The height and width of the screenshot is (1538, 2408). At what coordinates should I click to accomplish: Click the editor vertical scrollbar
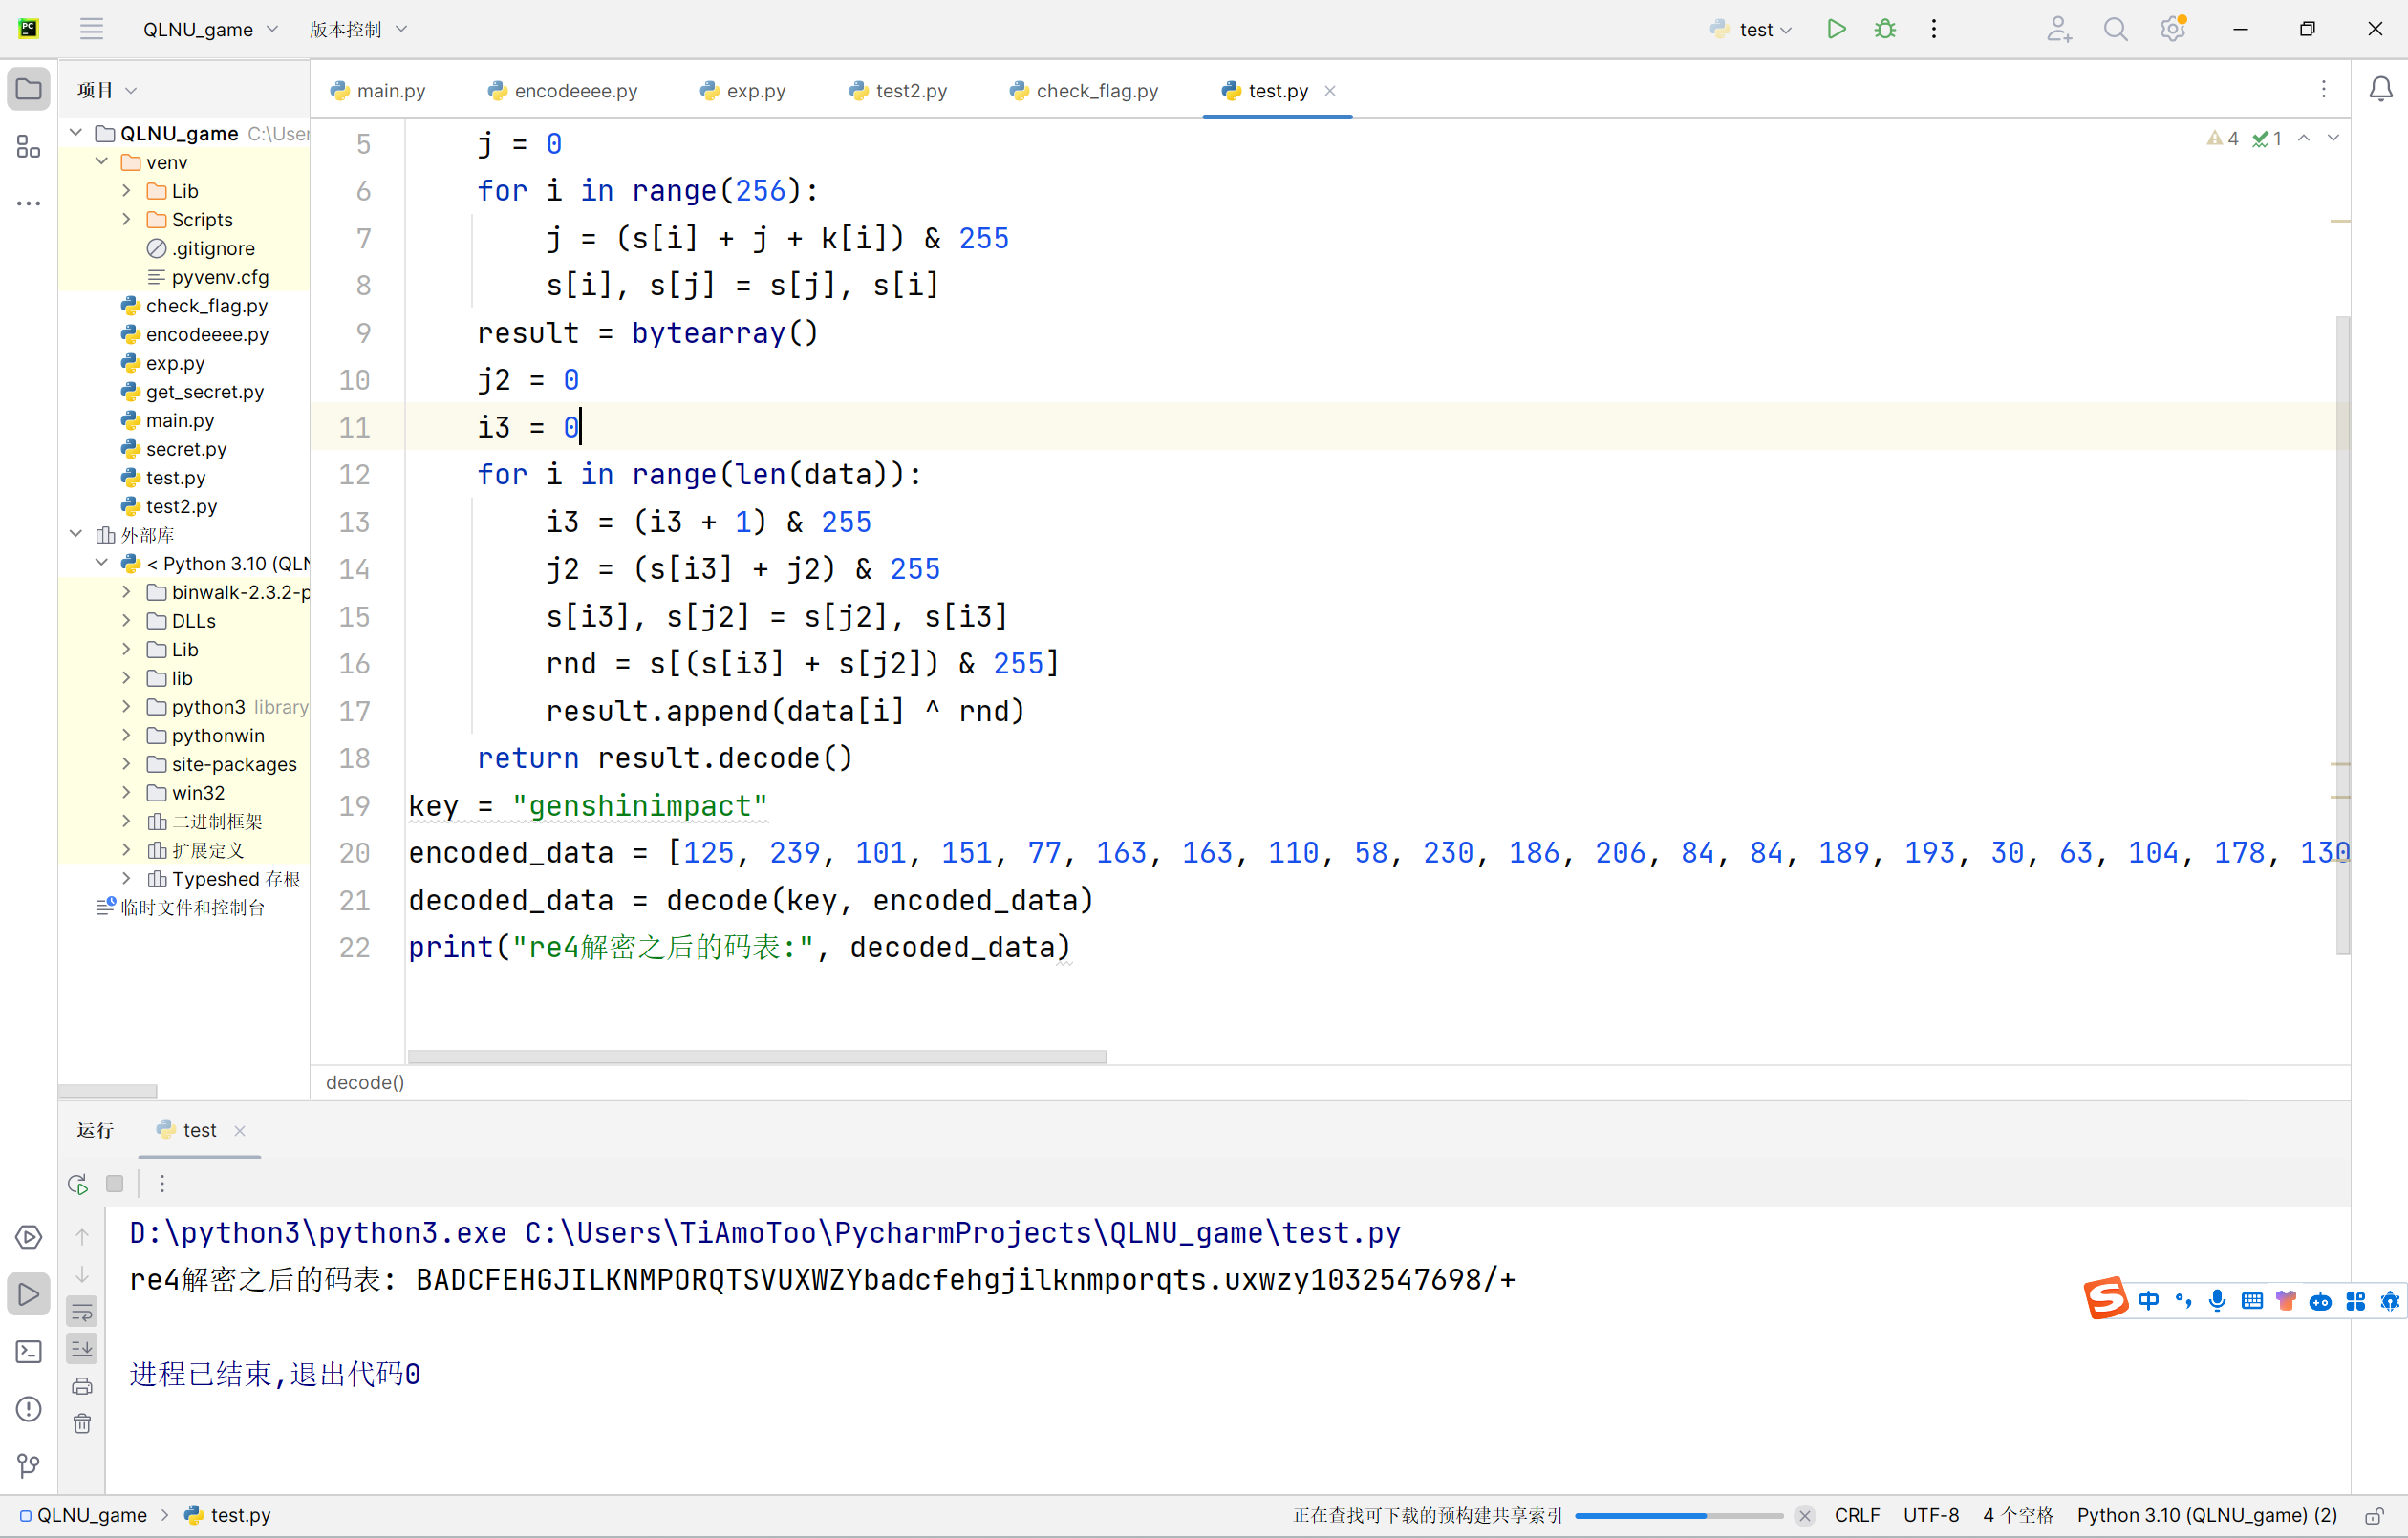tap(2342, 635)
